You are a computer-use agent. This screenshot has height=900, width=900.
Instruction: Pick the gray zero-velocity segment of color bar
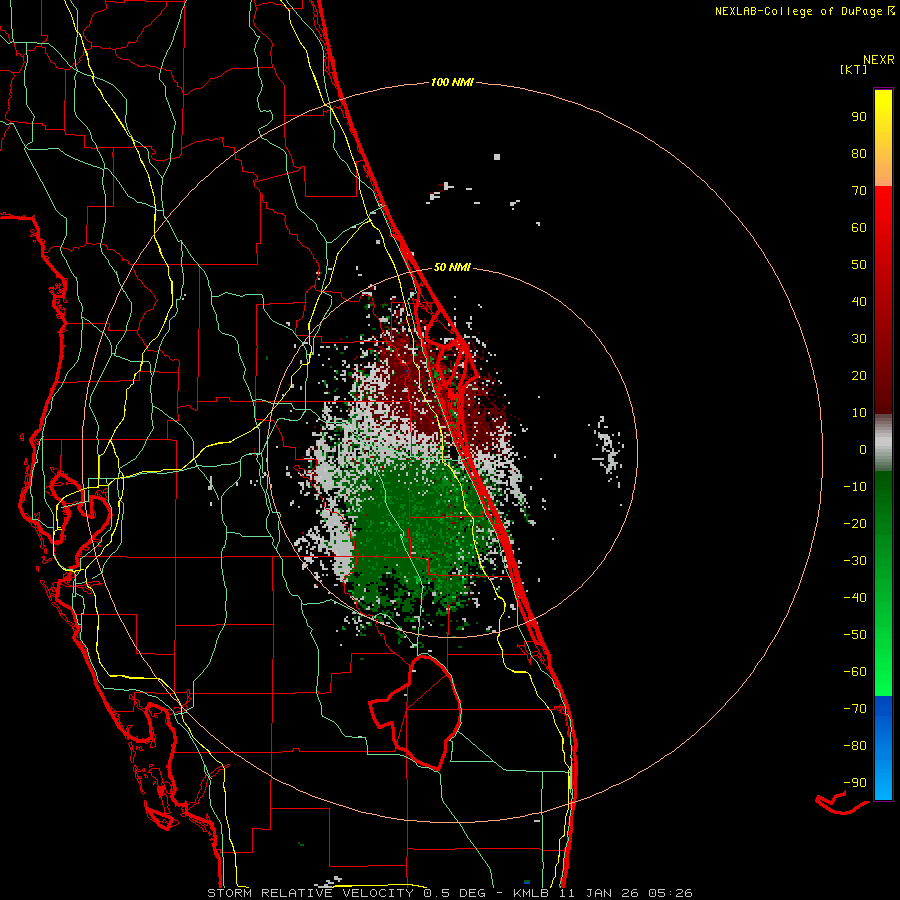click(x=883, y=443)
